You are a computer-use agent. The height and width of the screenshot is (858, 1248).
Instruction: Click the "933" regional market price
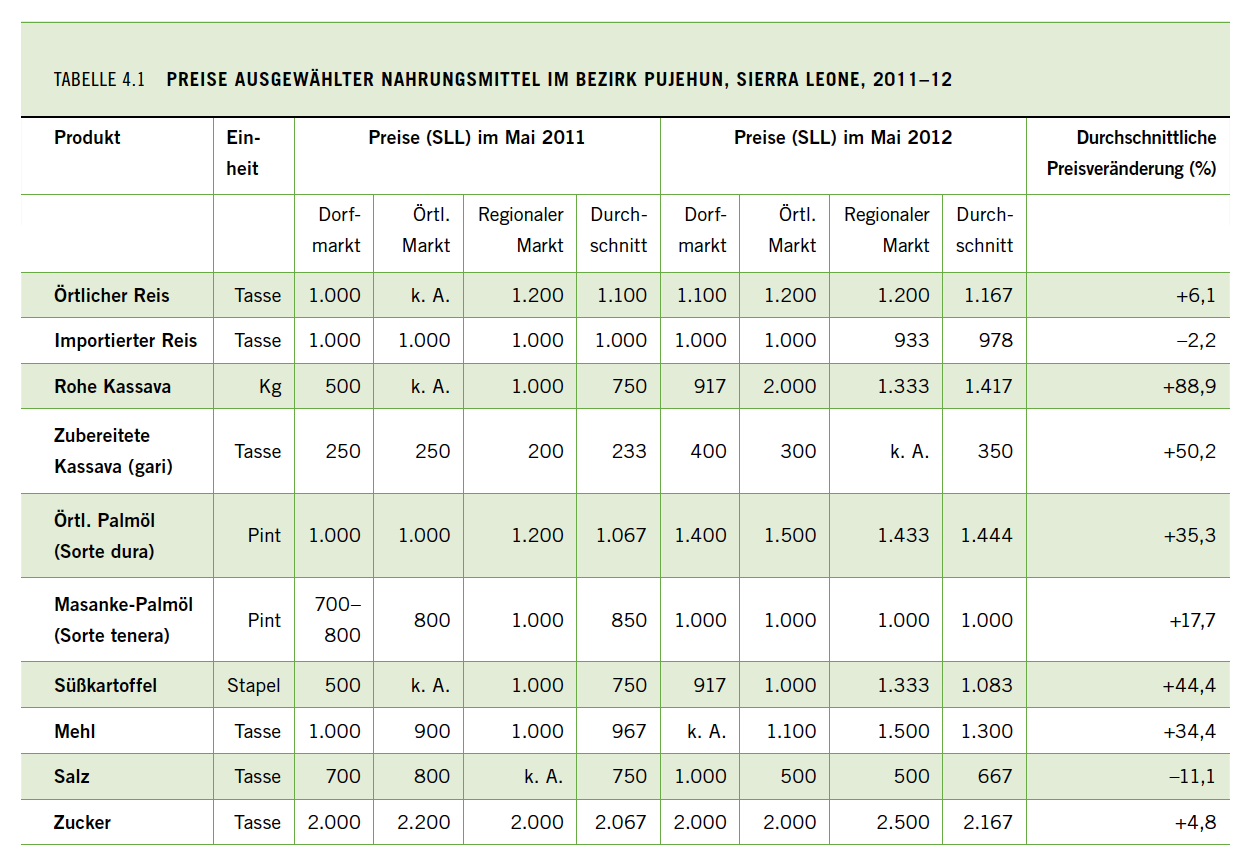[x=911, y=341]
